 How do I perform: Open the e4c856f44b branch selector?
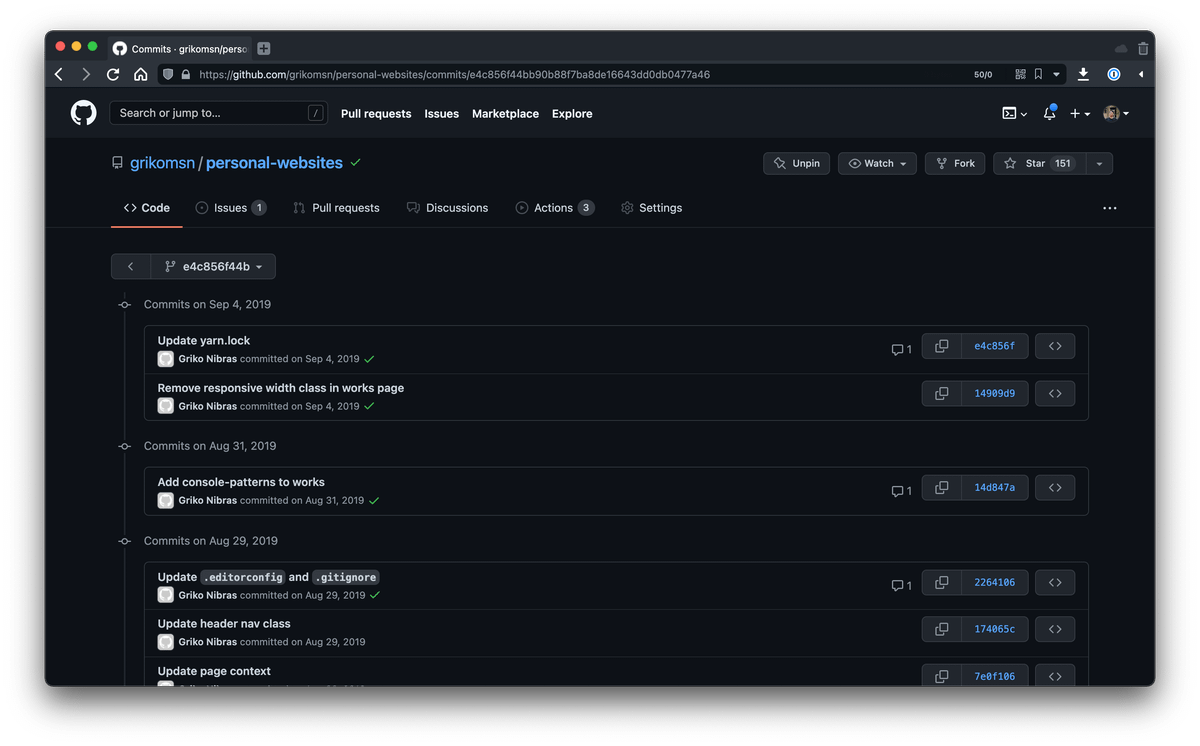[x=213, y=266]
